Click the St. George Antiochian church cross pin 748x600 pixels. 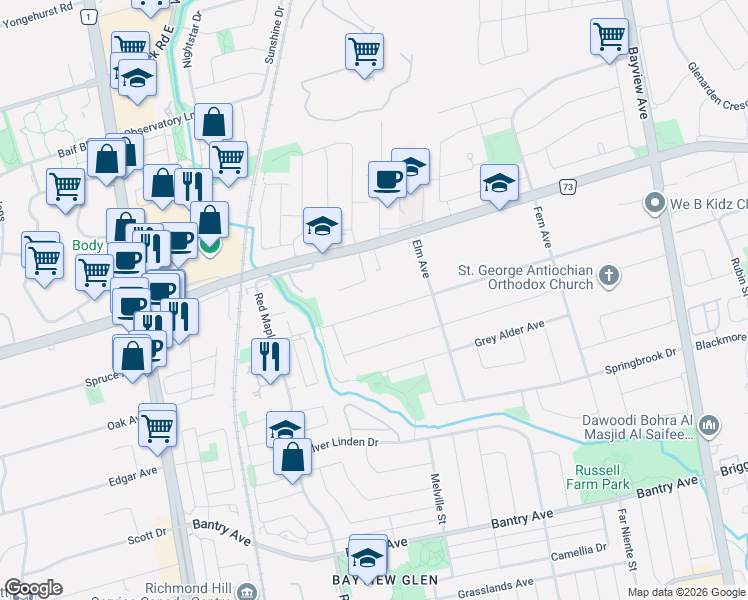tap(609, 276)
